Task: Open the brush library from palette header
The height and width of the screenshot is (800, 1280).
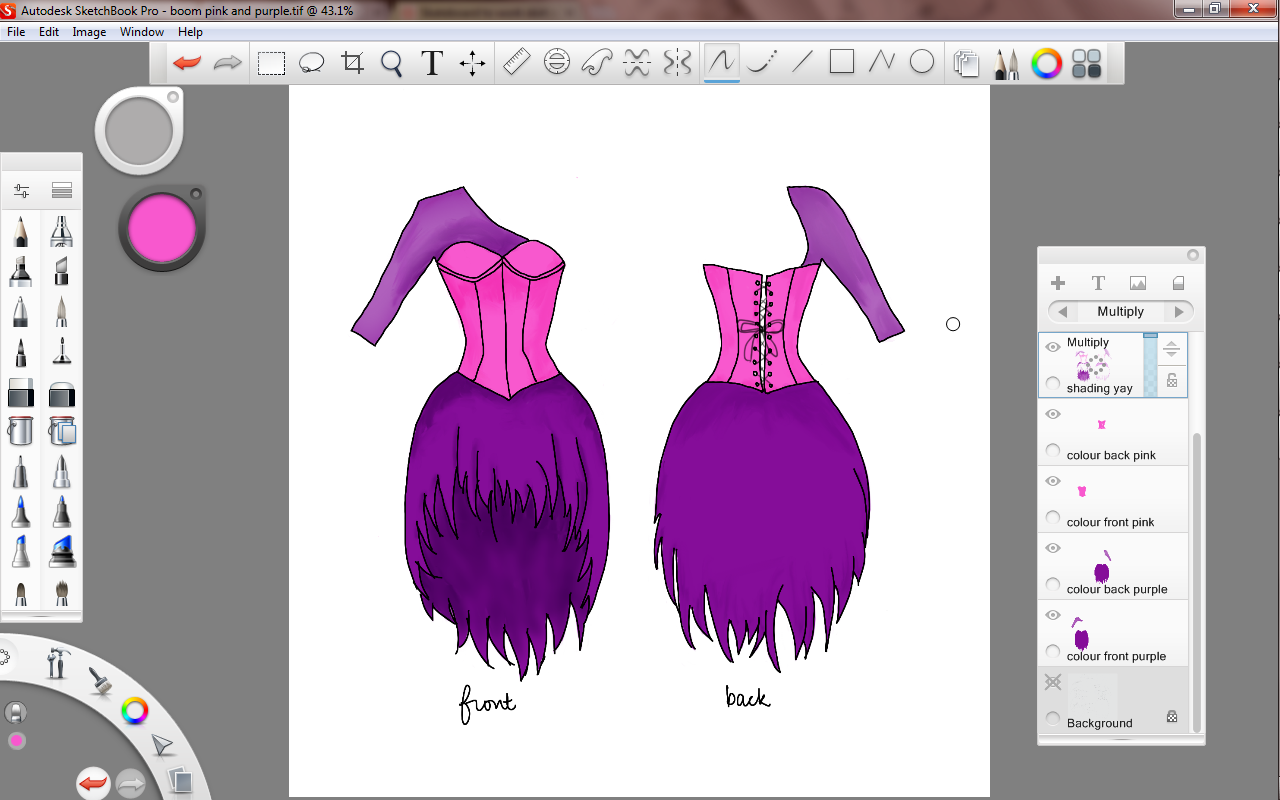Action: coord(62,190)
